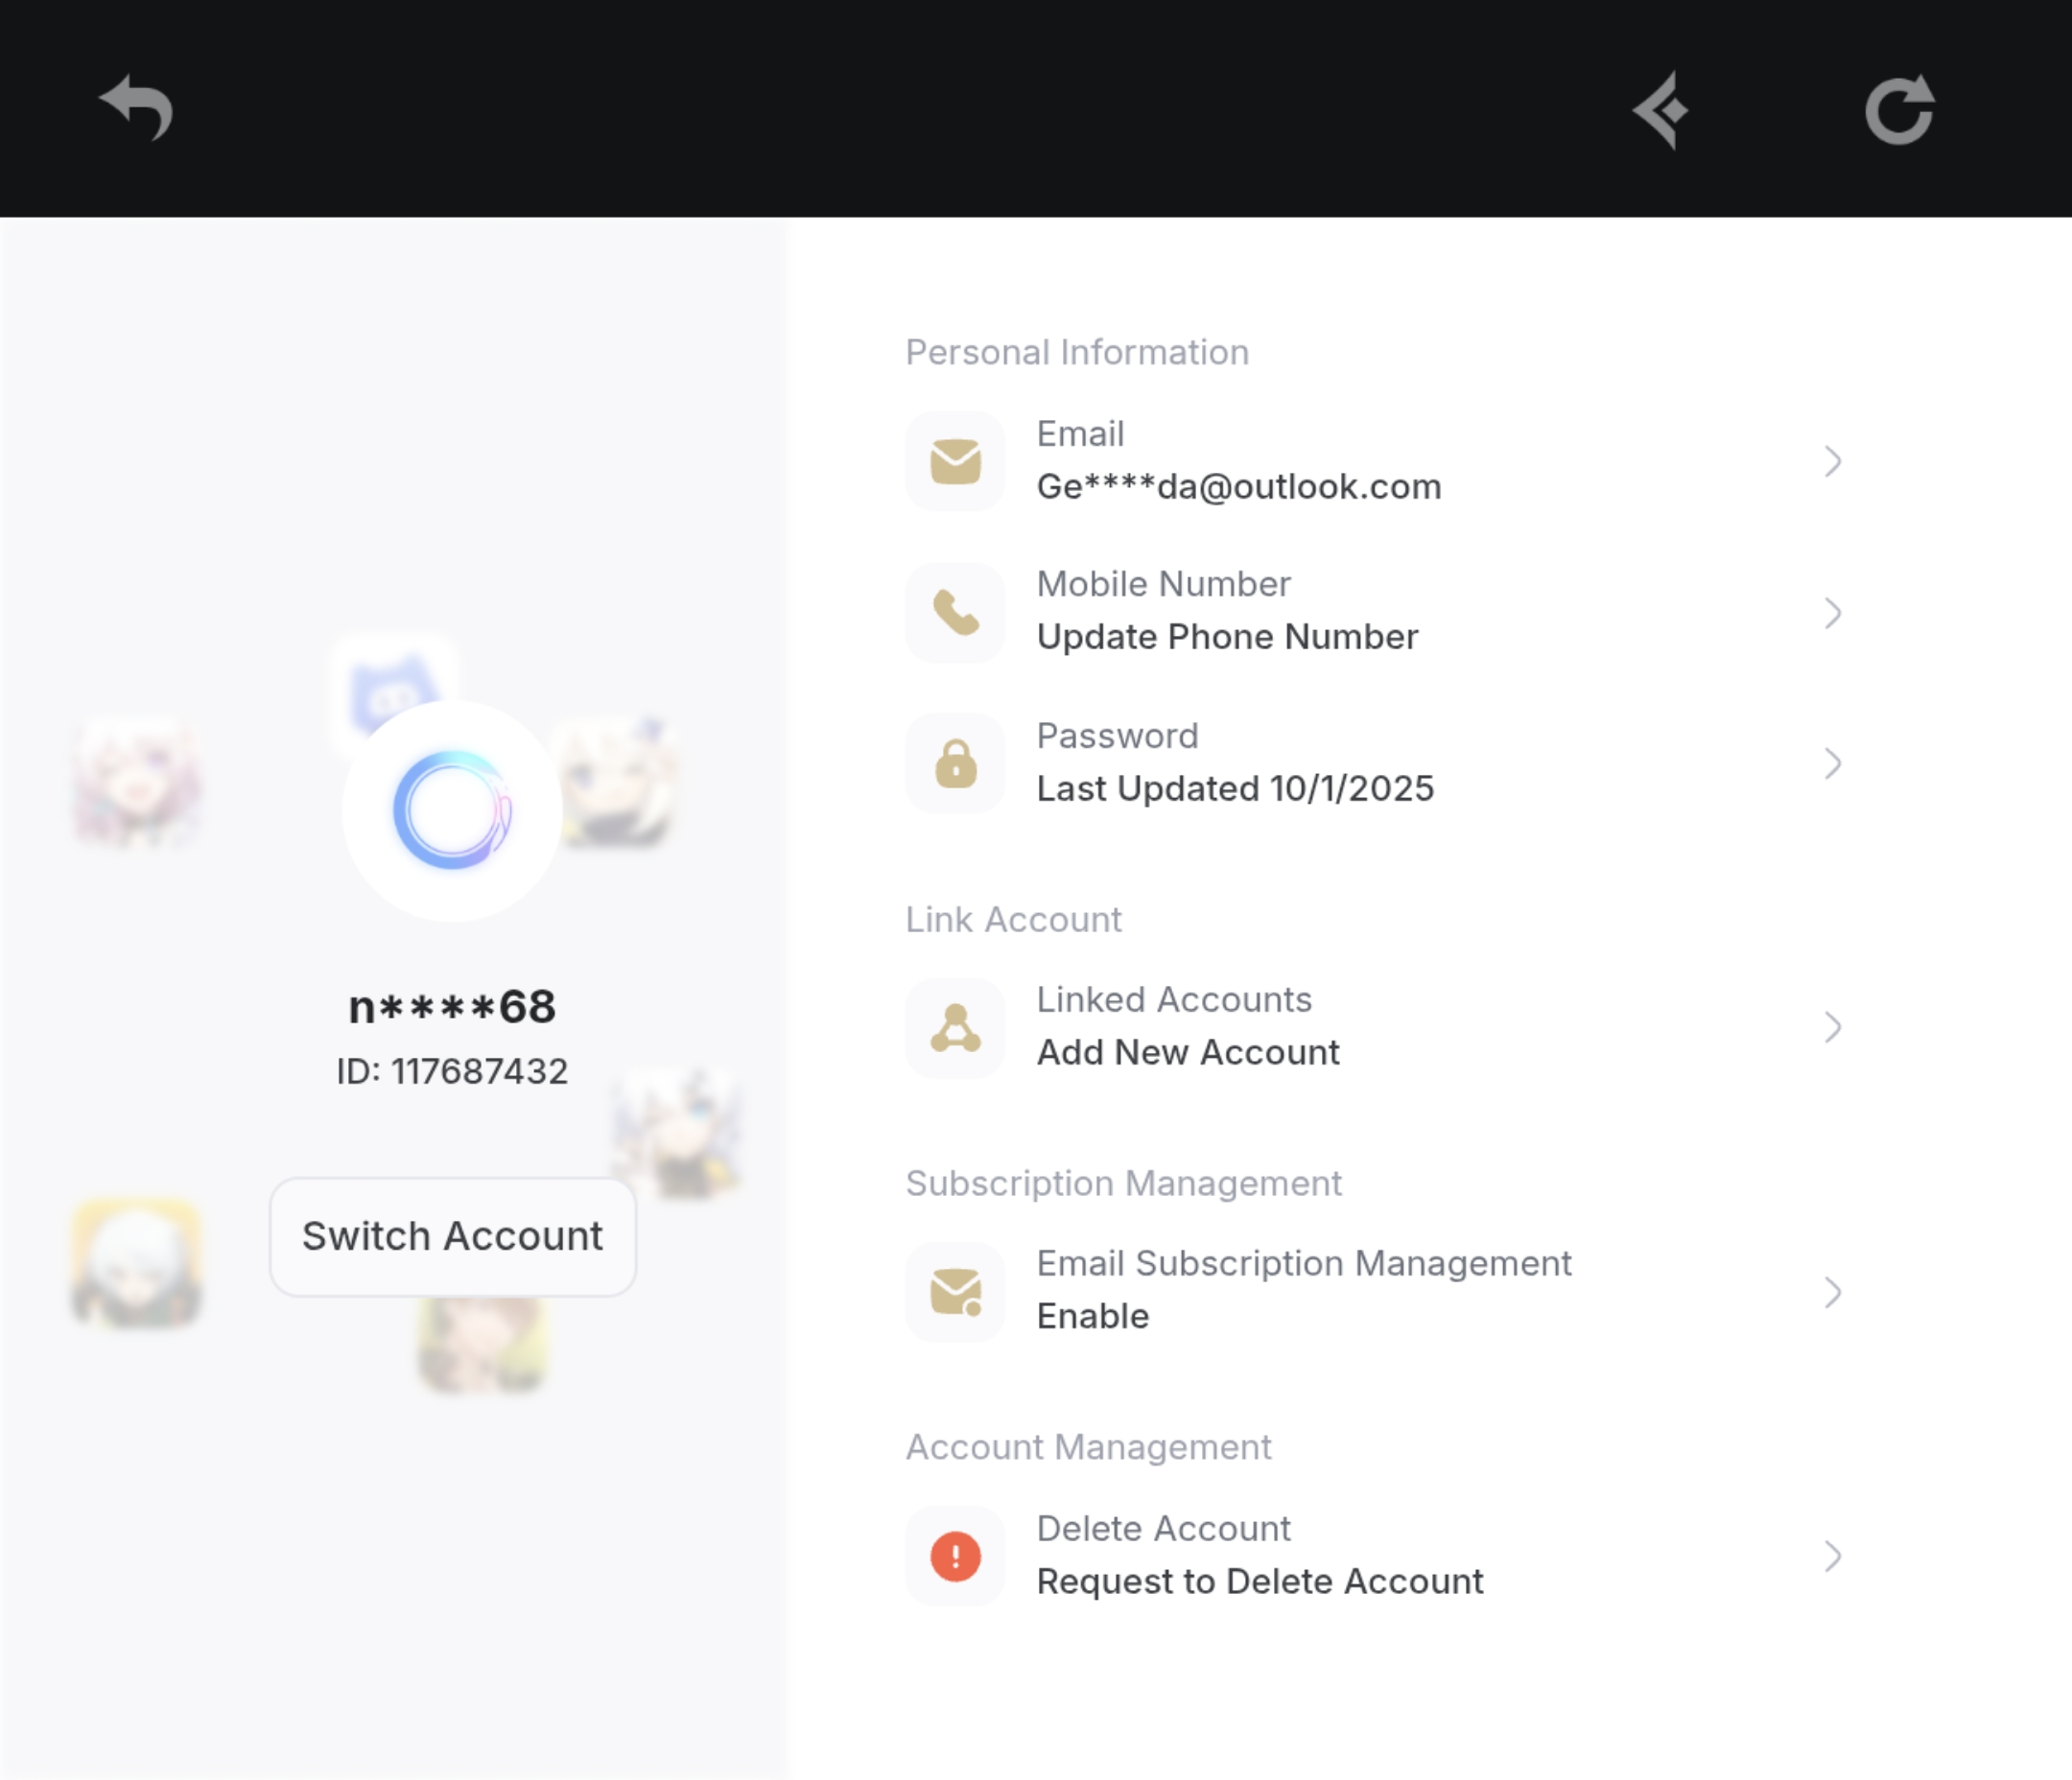Click the Email Subscription envelope icon
Viewport: 2072px width, 1780px height.
pyautogui.click(x=955, y=1292)
